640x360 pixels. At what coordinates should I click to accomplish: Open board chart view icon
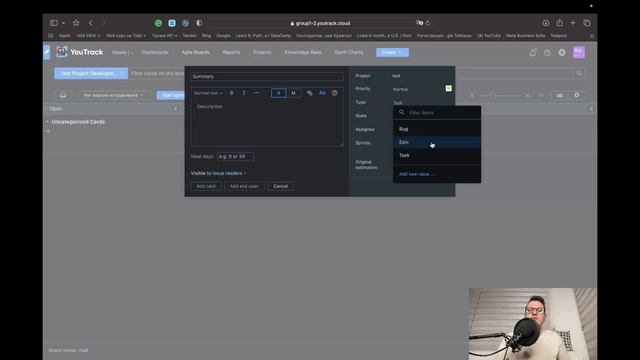[560, 95]
